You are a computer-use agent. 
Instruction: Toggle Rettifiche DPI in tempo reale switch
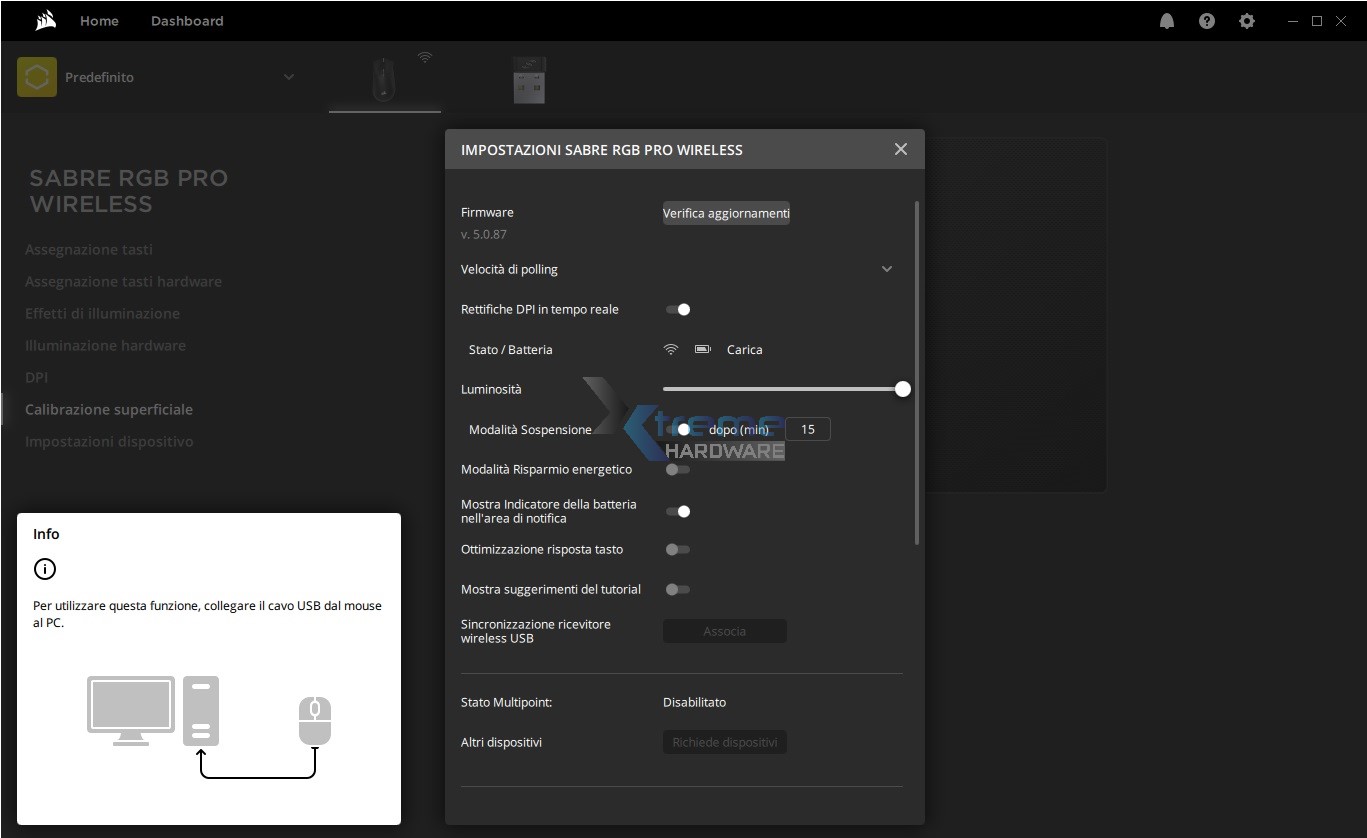click(x=678, y=310)
